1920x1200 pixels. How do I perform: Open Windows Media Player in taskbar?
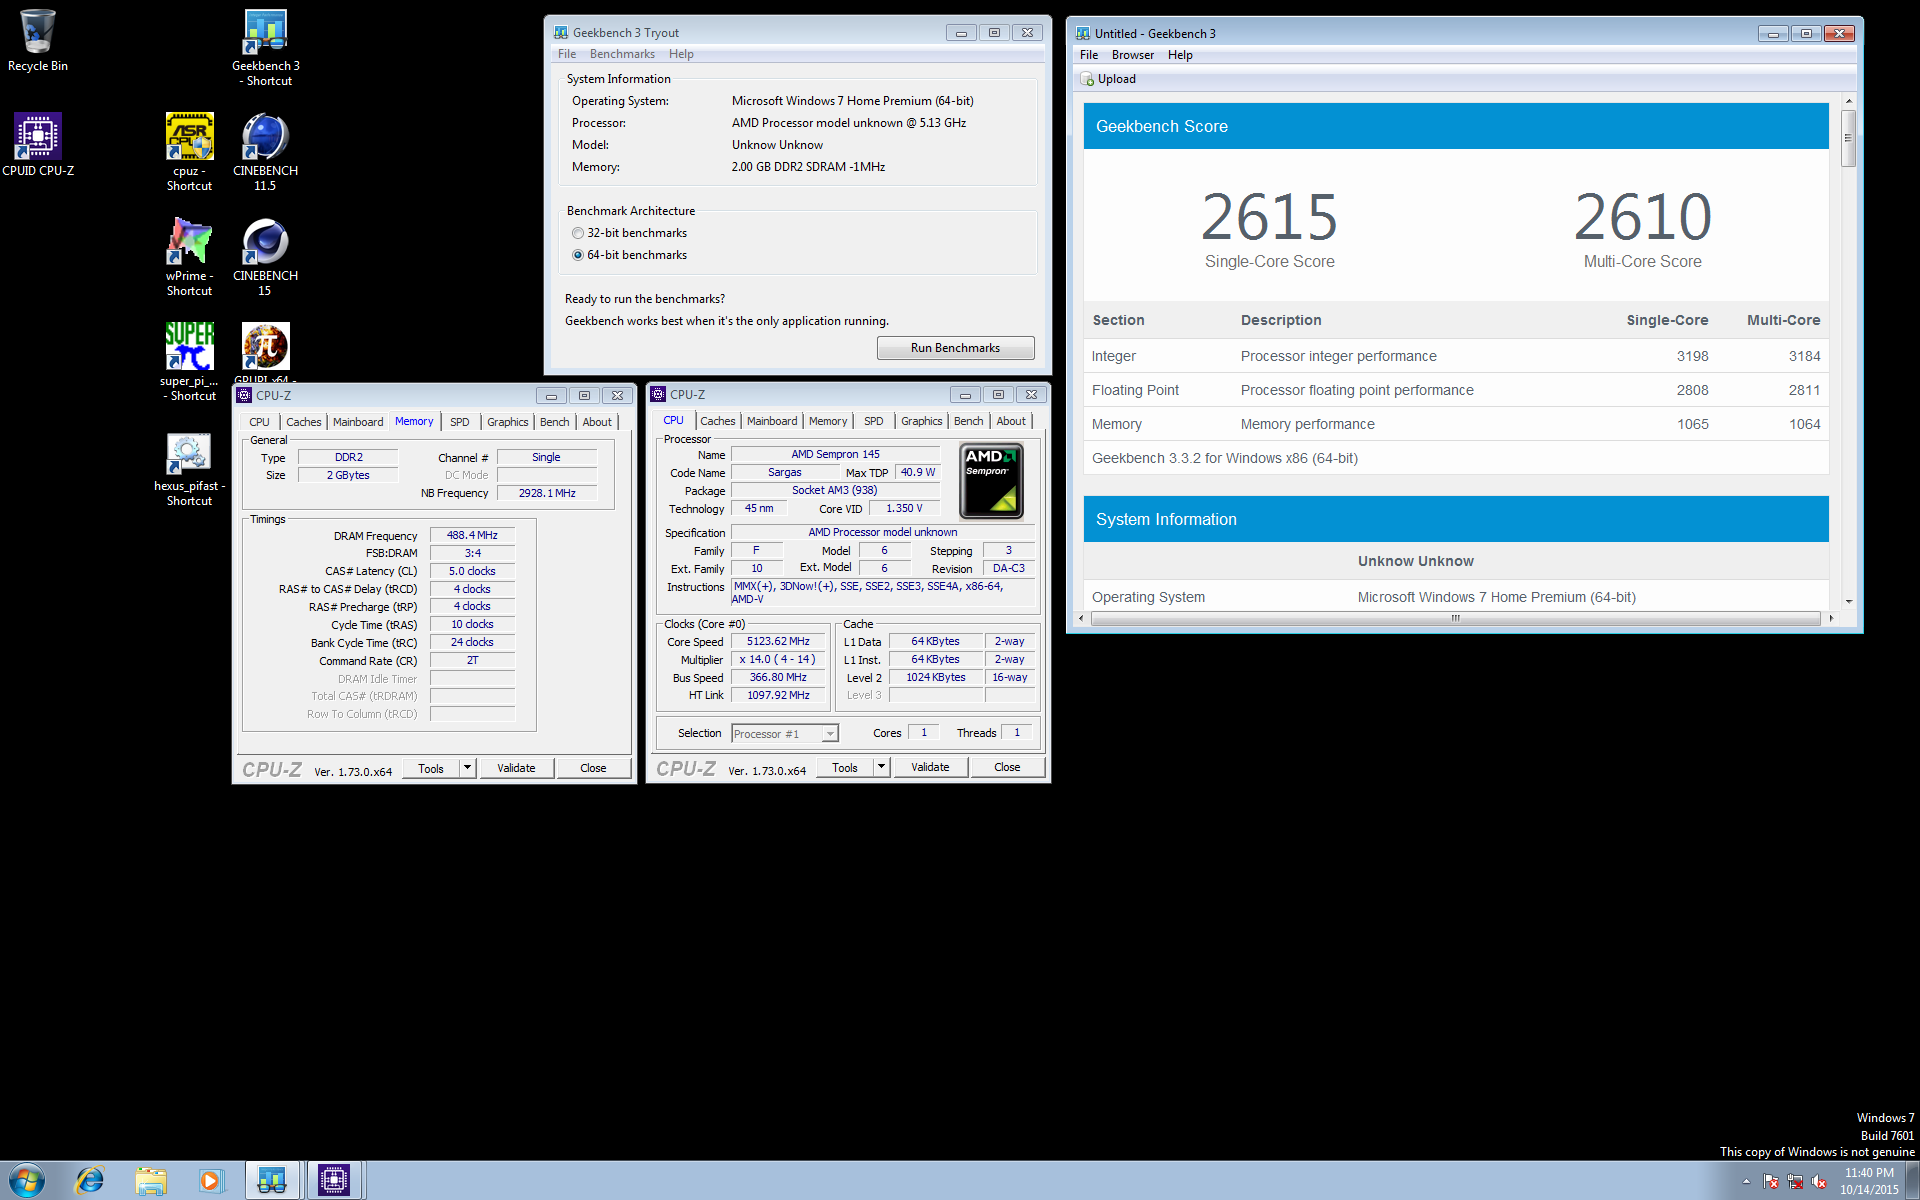click(x=211, y=1181)
